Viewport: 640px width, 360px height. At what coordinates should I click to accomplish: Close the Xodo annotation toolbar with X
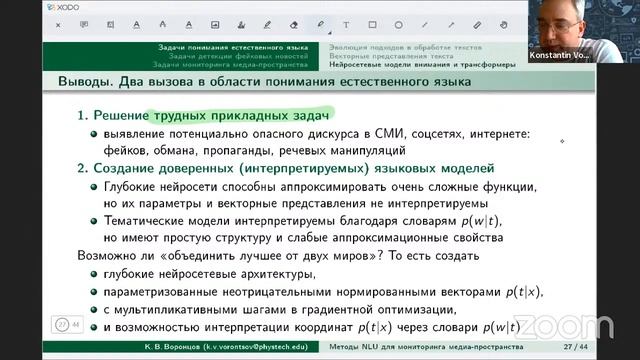[58, 25]
